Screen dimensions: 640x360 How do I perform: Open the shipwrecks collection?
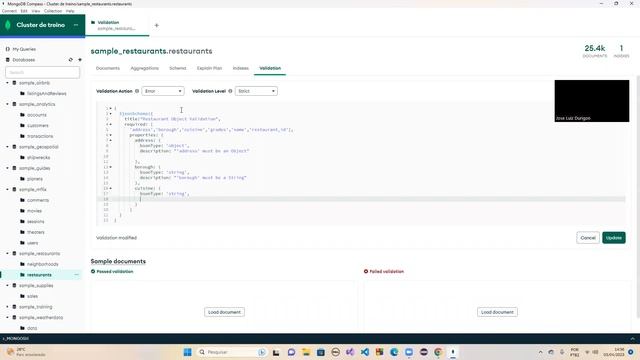point(38,158)
